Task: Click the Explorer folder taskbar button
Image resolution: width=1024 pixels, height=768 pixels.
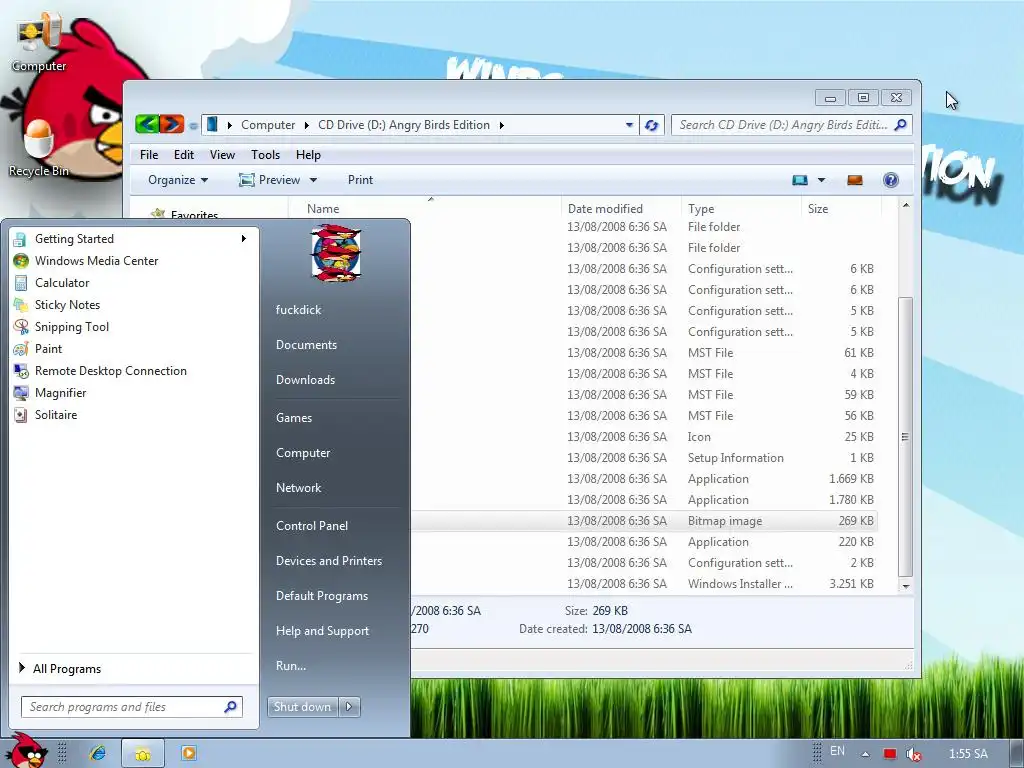Action: (x=142, y=754)
